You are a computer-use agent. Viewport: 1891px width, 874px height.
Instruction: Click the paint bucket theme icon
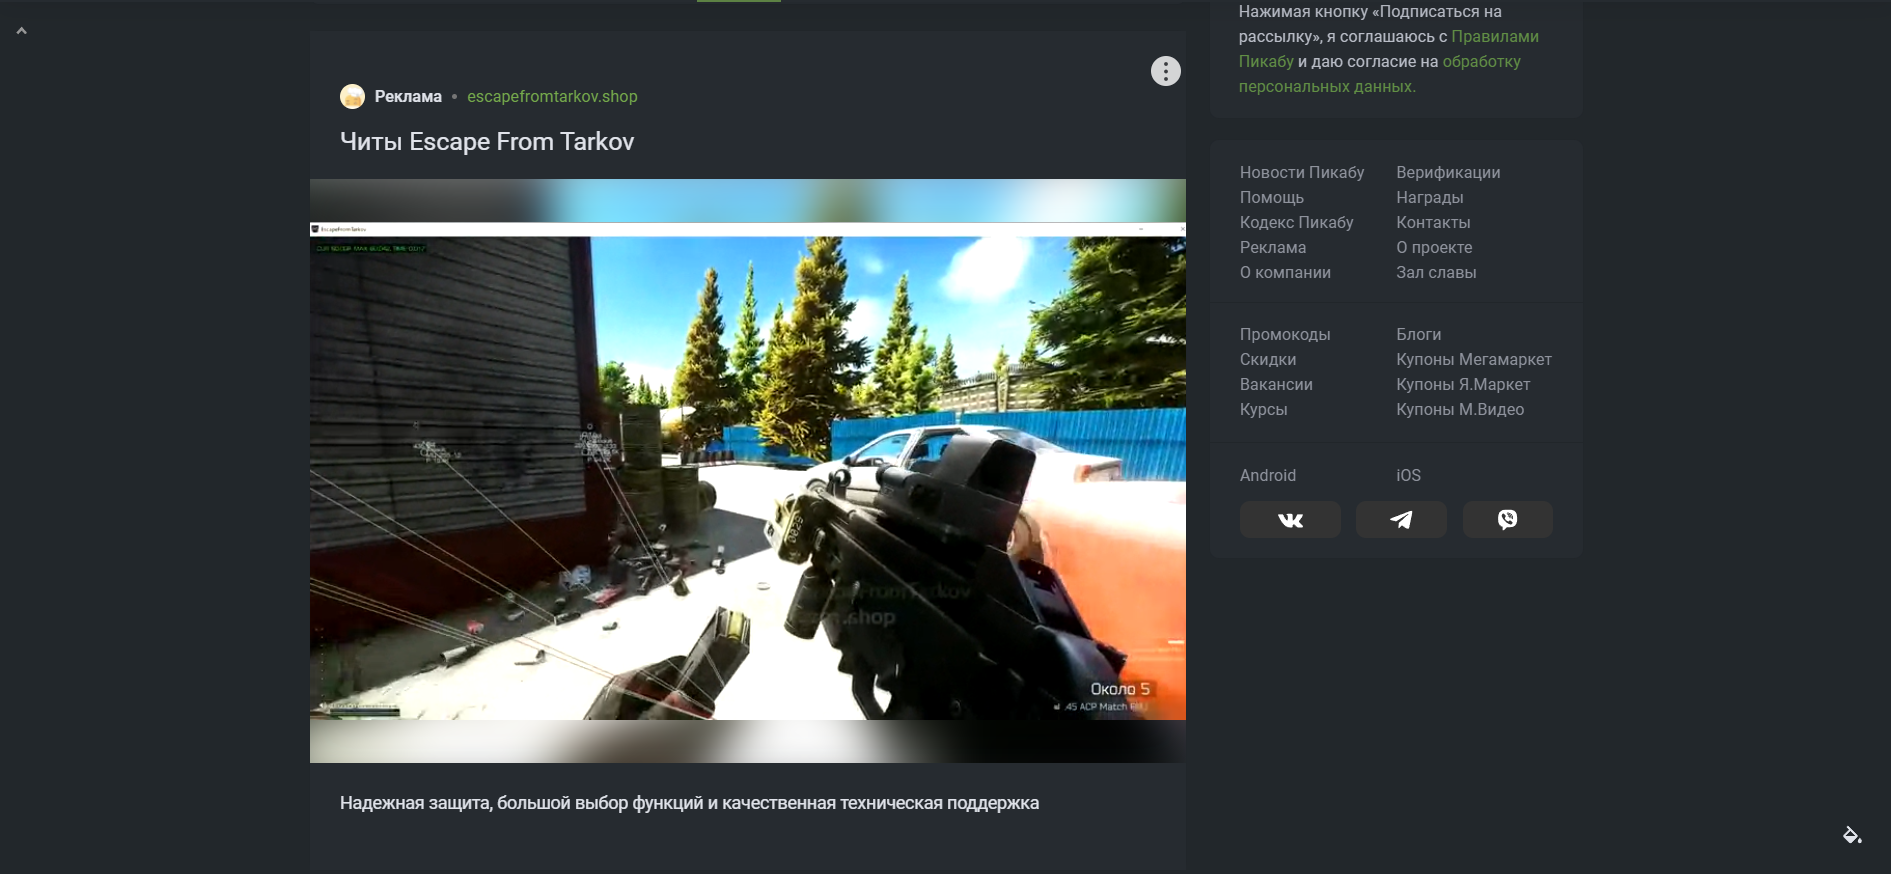coord(1852,835)
